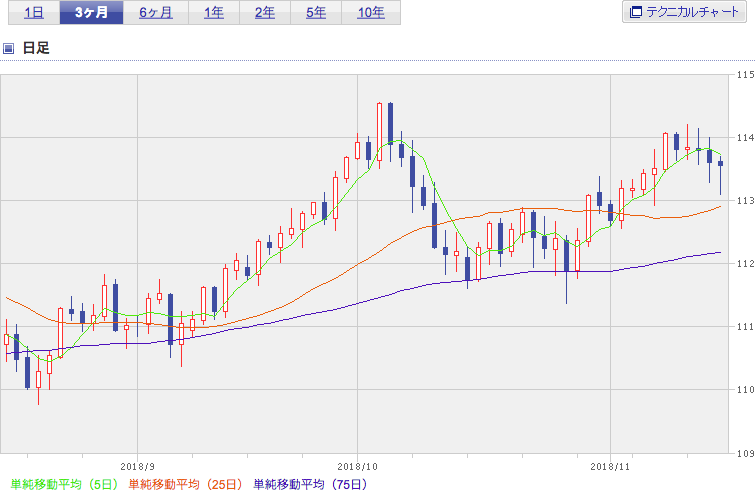This screenshot has width=755, height=493.
Task: Click the 112 price axis label
Action: [745, 264]
